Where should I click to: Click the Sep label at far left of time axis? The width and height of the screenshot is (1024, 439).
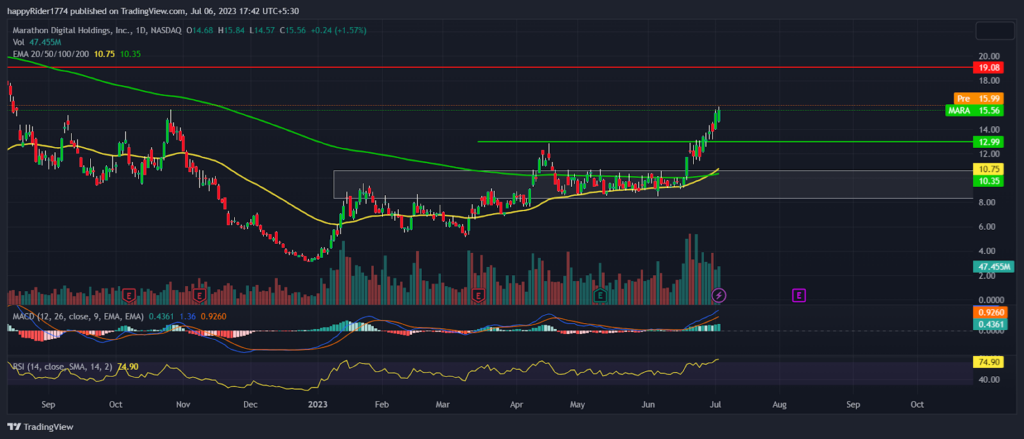tap(47, 404)
